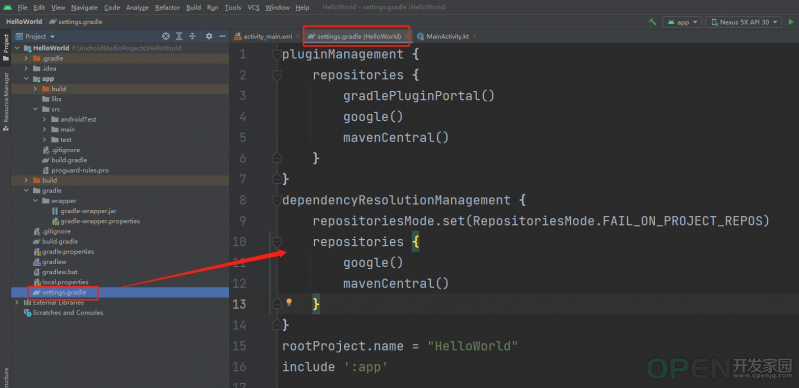
Task: Click the Select Opened File target icon
Action: (166, 36)
